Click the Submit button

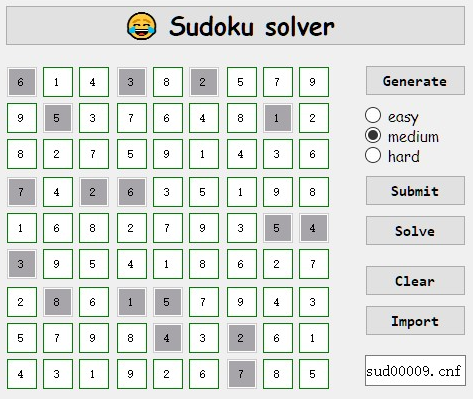(x=415, y=191)
